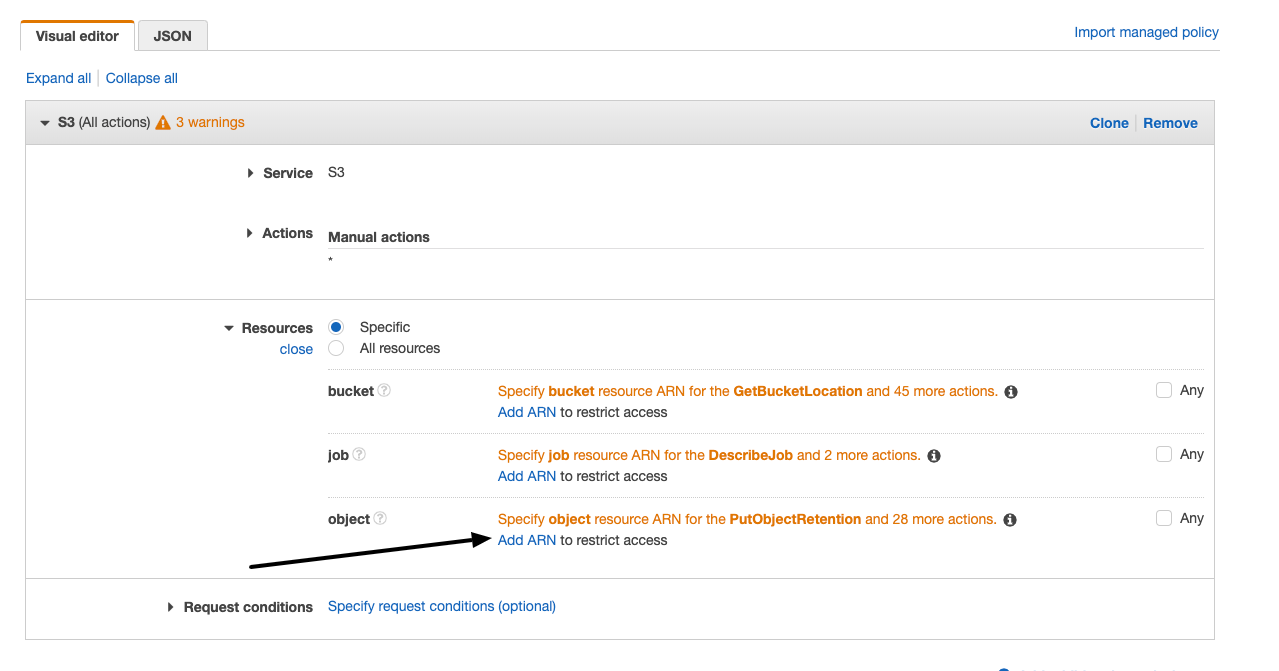
Task: Expand the Service section
Action: [250, 173]
